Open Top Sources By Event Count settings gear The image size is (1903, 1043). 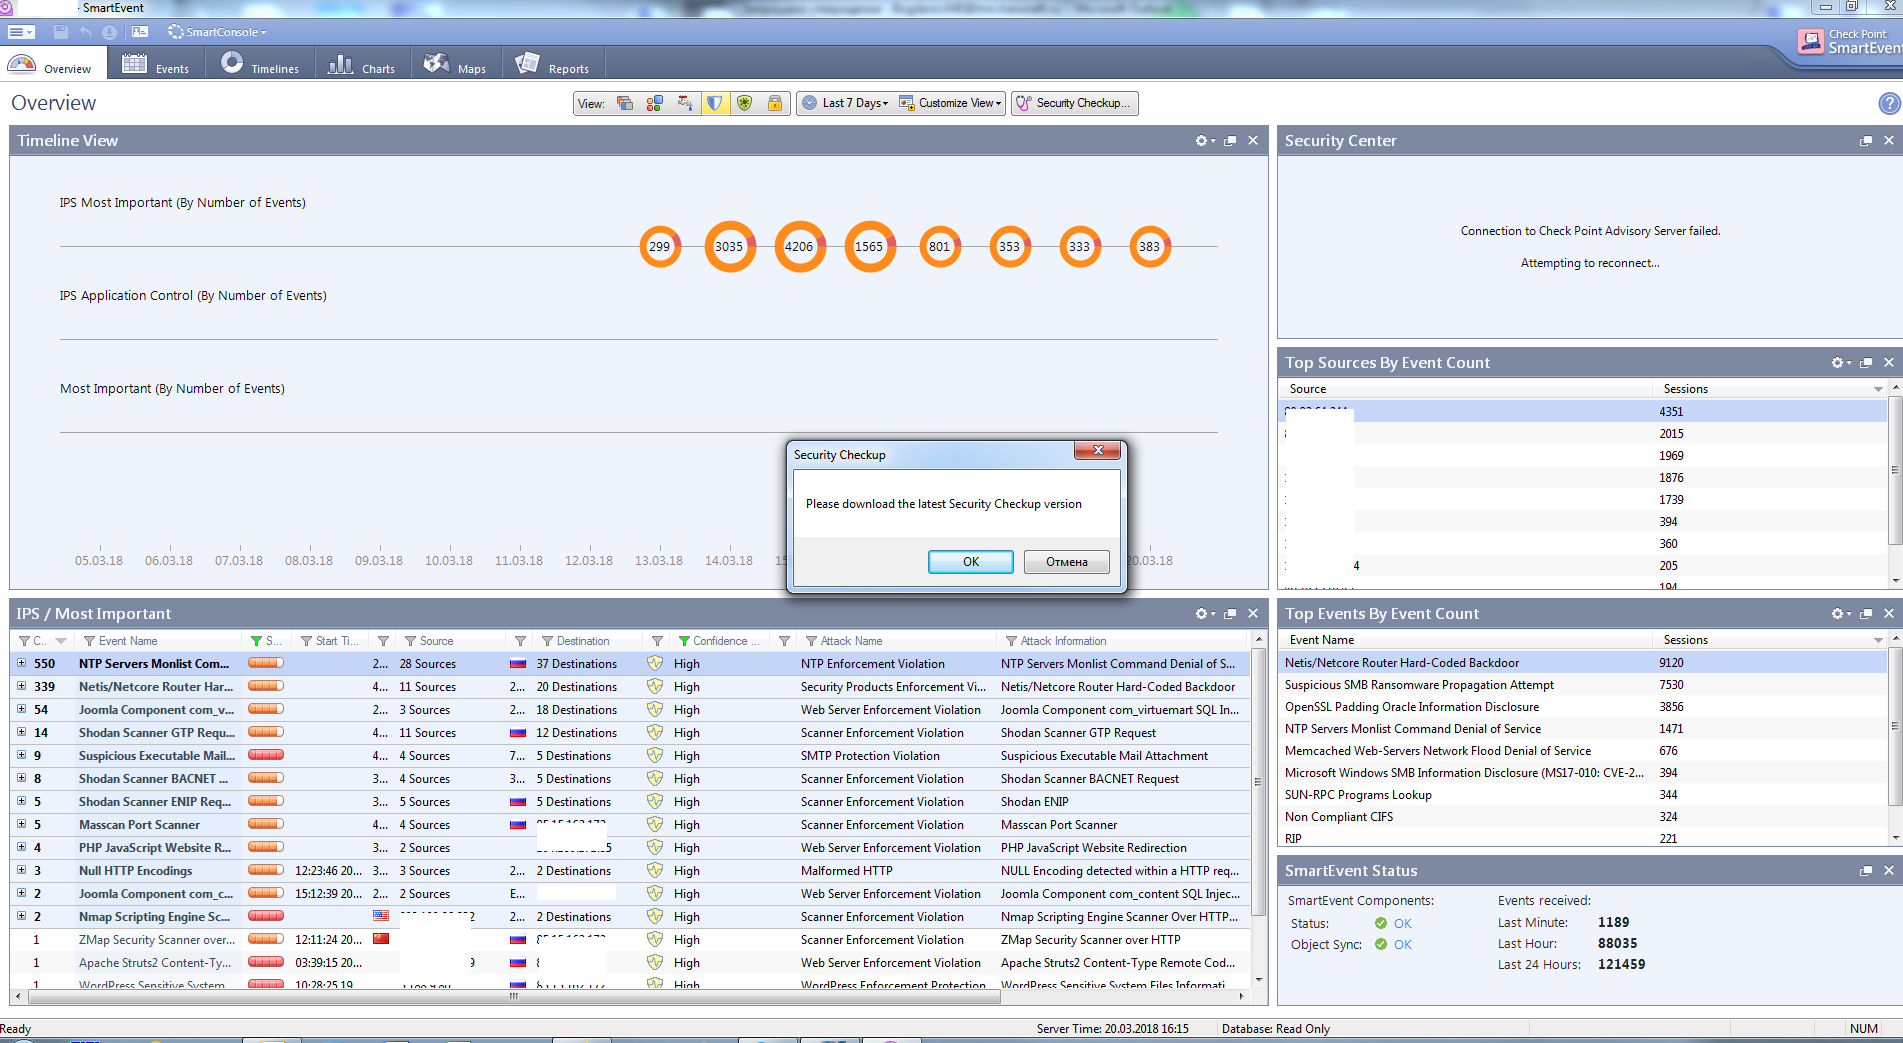1841,363
